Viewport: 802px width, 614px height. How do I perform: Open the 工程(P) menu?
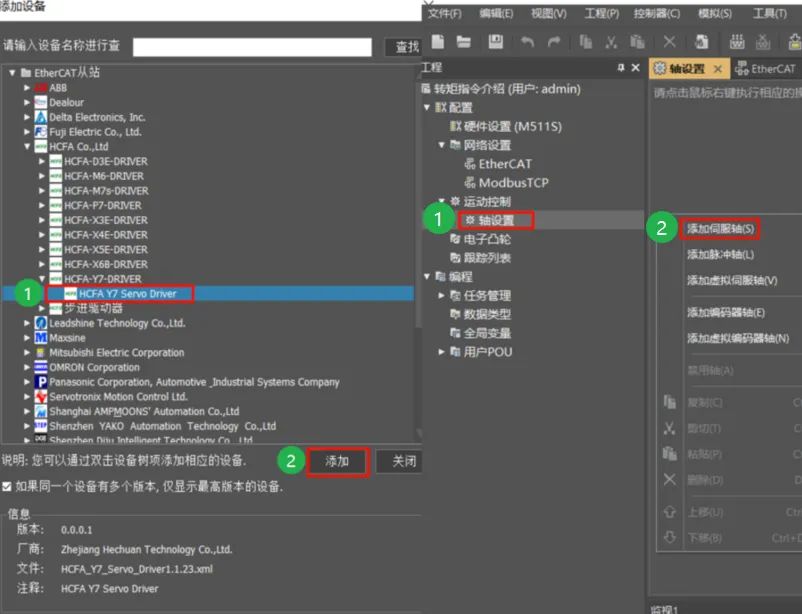tap(602, 13)
